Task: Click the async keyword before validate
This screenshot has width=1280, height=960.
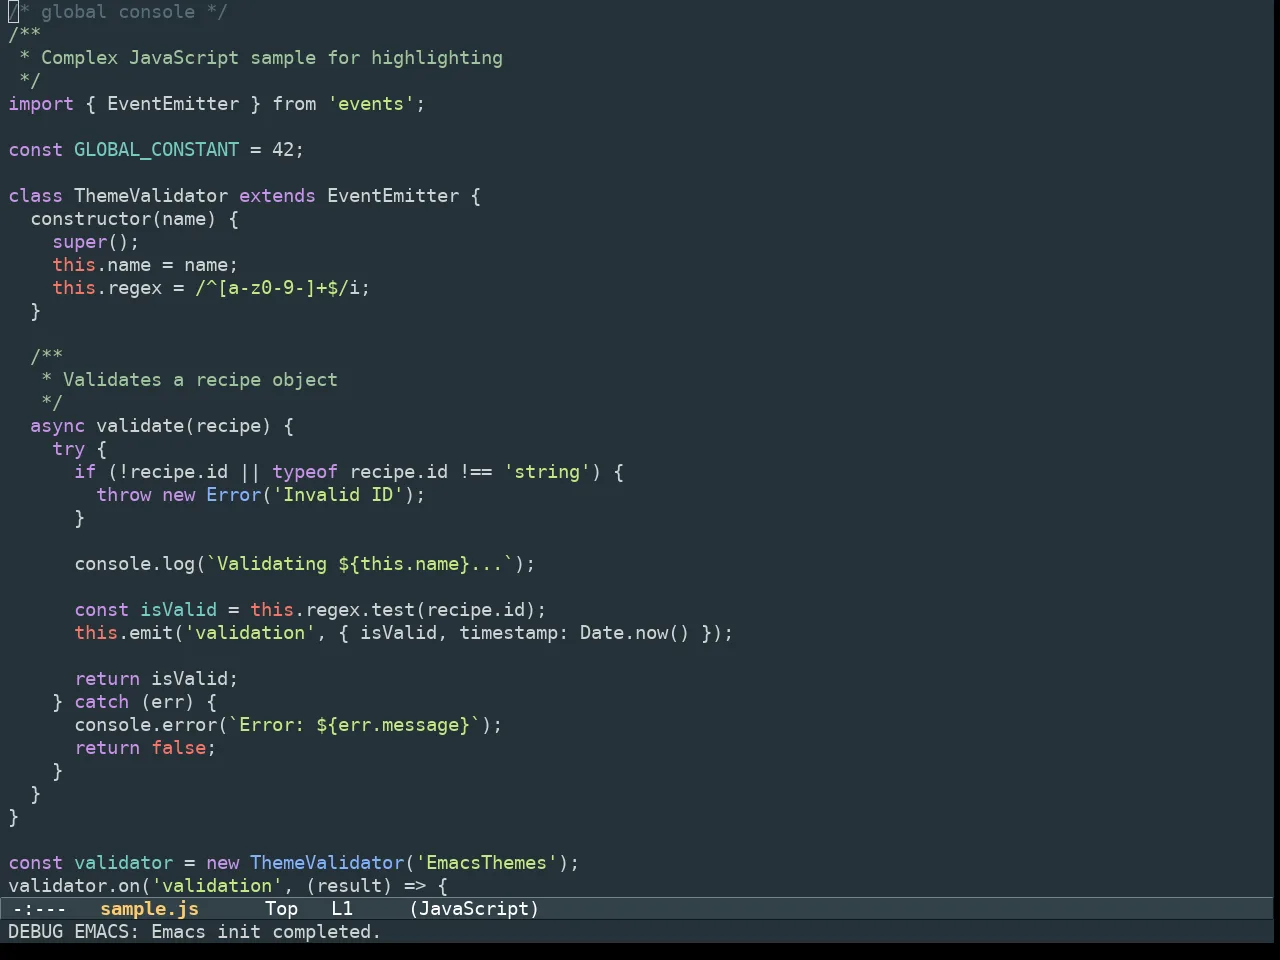Action: [58, 426]
